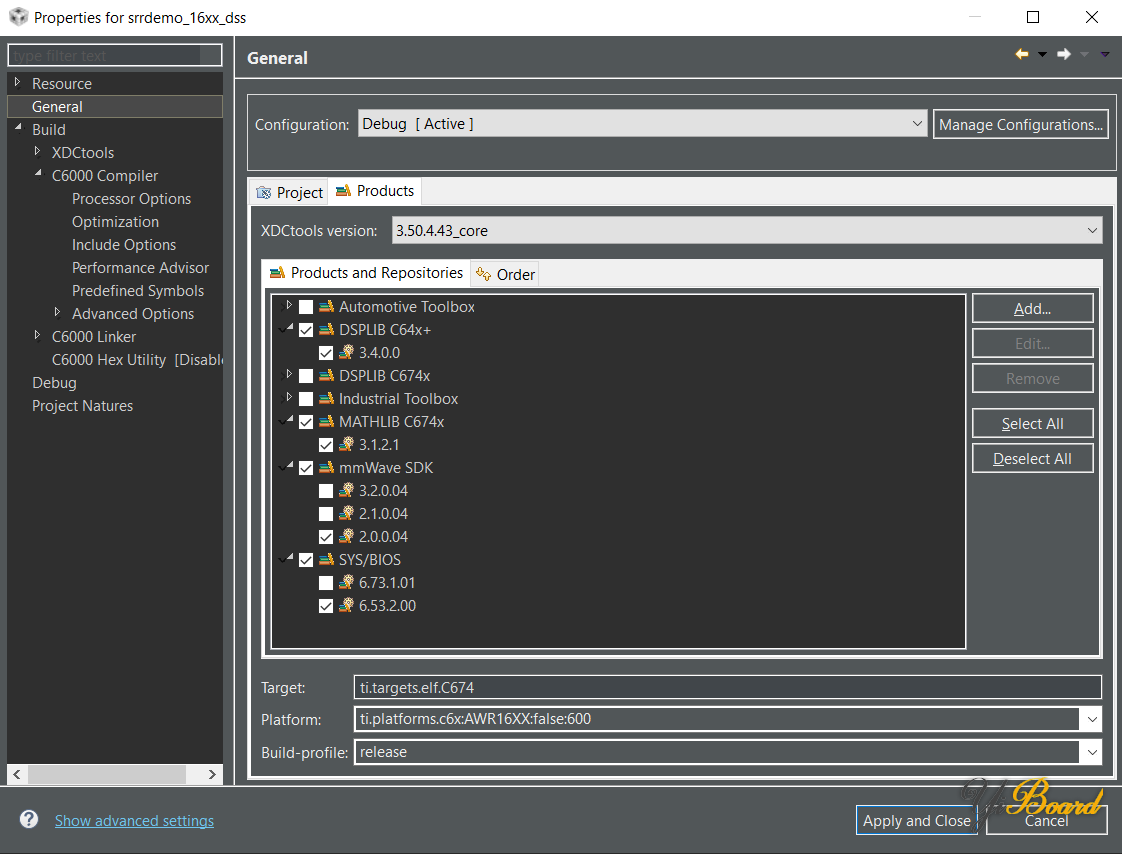
Task: Open the Configuration dropdown
Action: [x=642, y=124]
